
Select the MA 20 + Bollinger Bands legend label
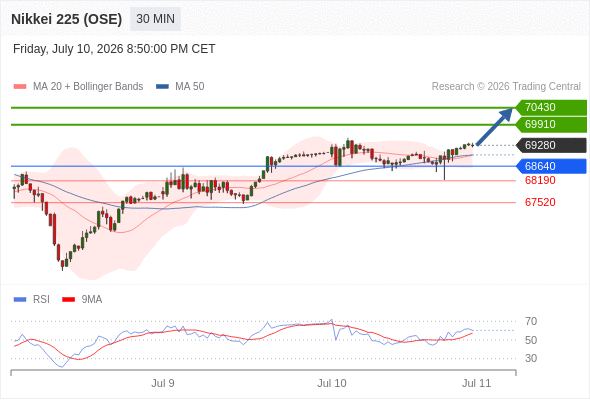(88, 87)
